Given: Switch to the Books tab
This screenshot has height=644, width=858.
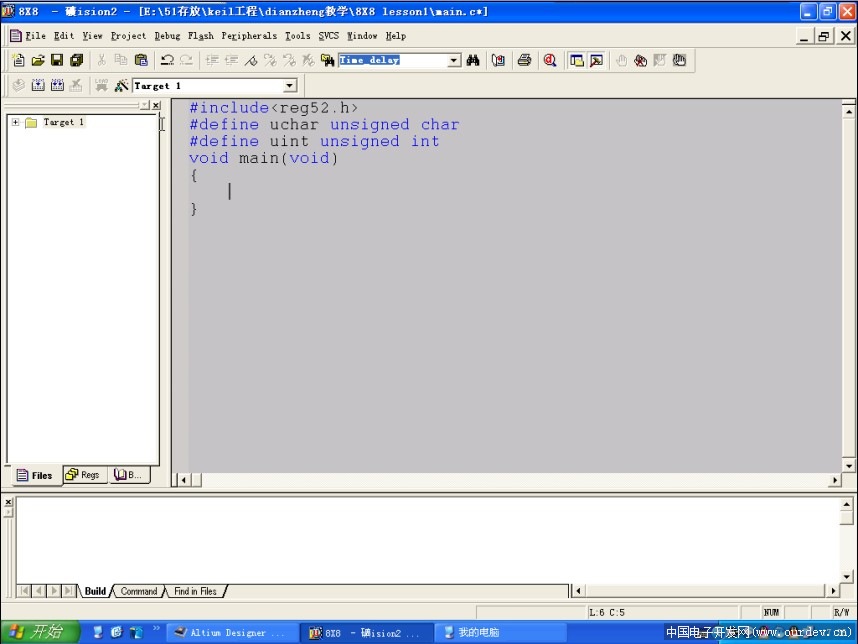Looking at the screenshot, I should 129,475.
